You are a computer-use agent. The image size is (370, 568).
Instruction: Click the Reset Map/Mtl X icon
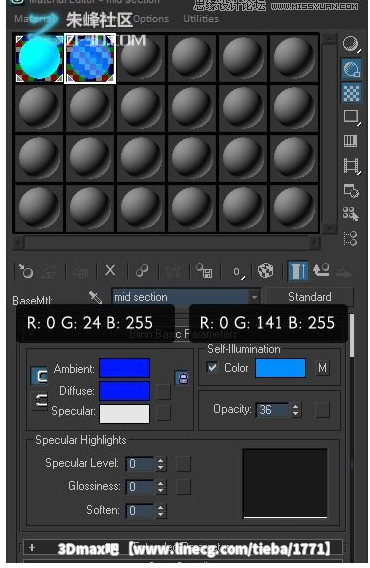110,270
